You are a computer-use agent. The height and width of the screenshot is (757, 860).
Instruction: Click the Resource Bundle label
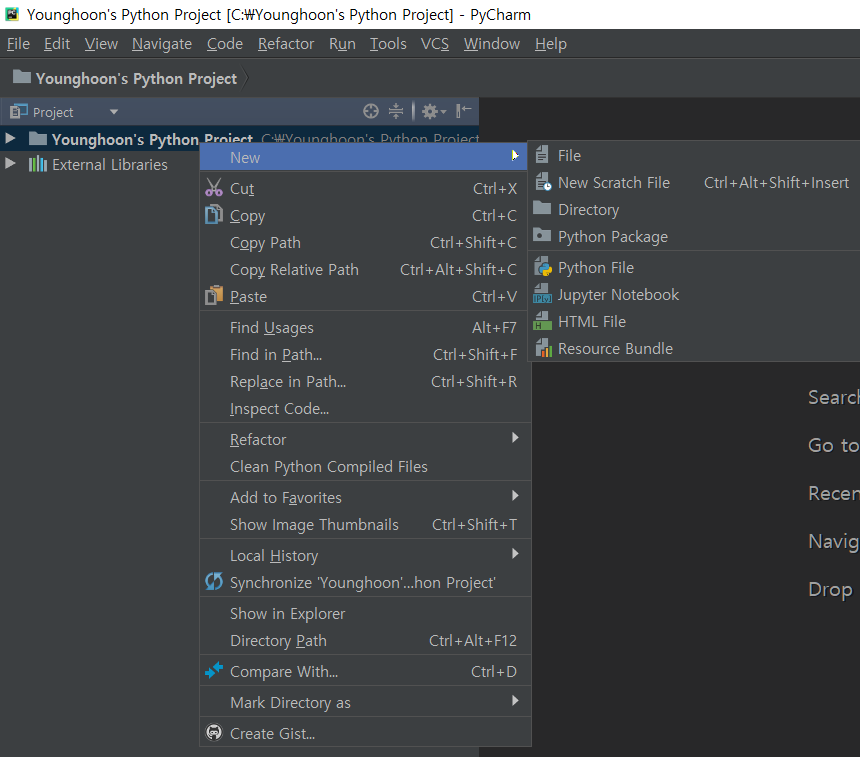click(x=615, y=348)
